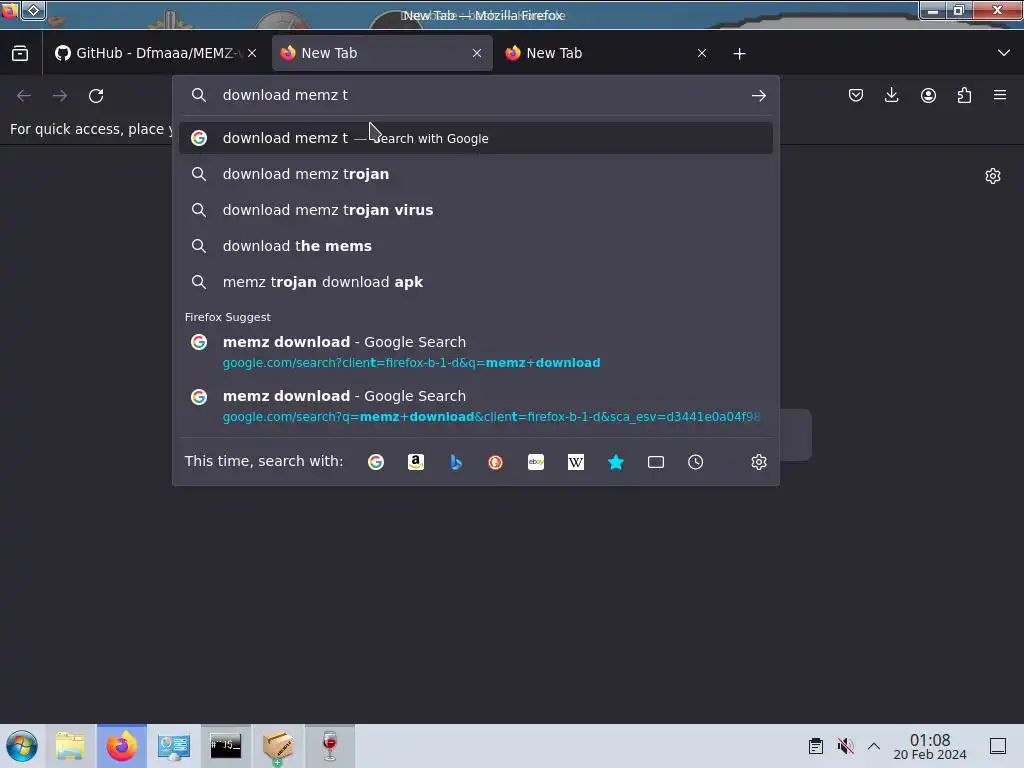Search with DuckDuckGo one-off icon

[x=496, y=462]
